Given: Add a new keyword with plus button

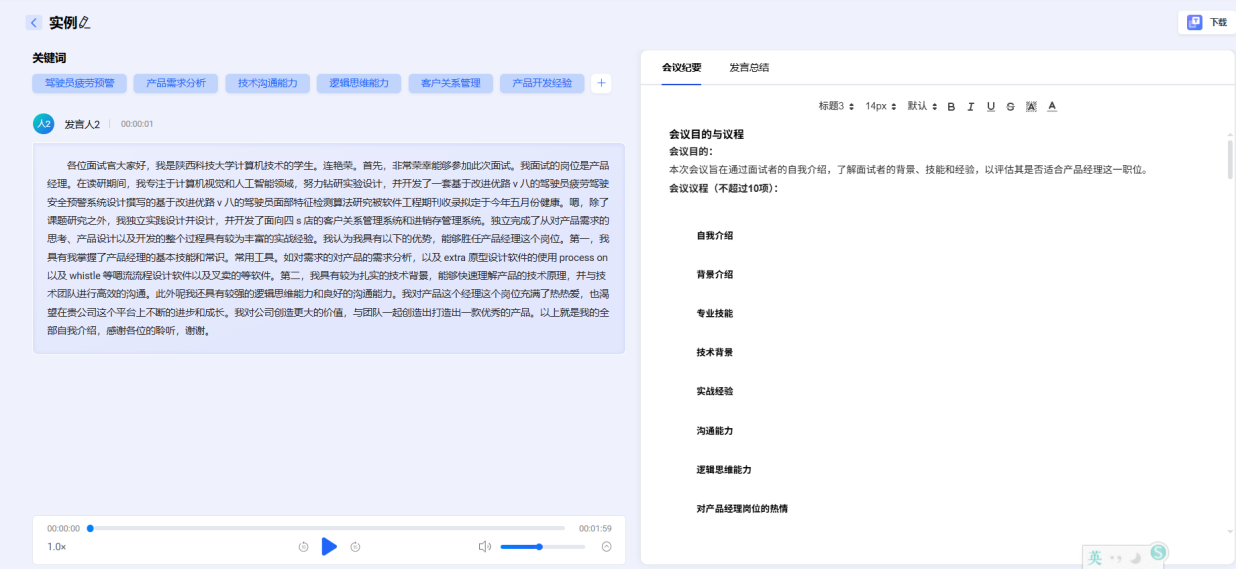Looking at the screenshot, I should [x=601, y=83].
